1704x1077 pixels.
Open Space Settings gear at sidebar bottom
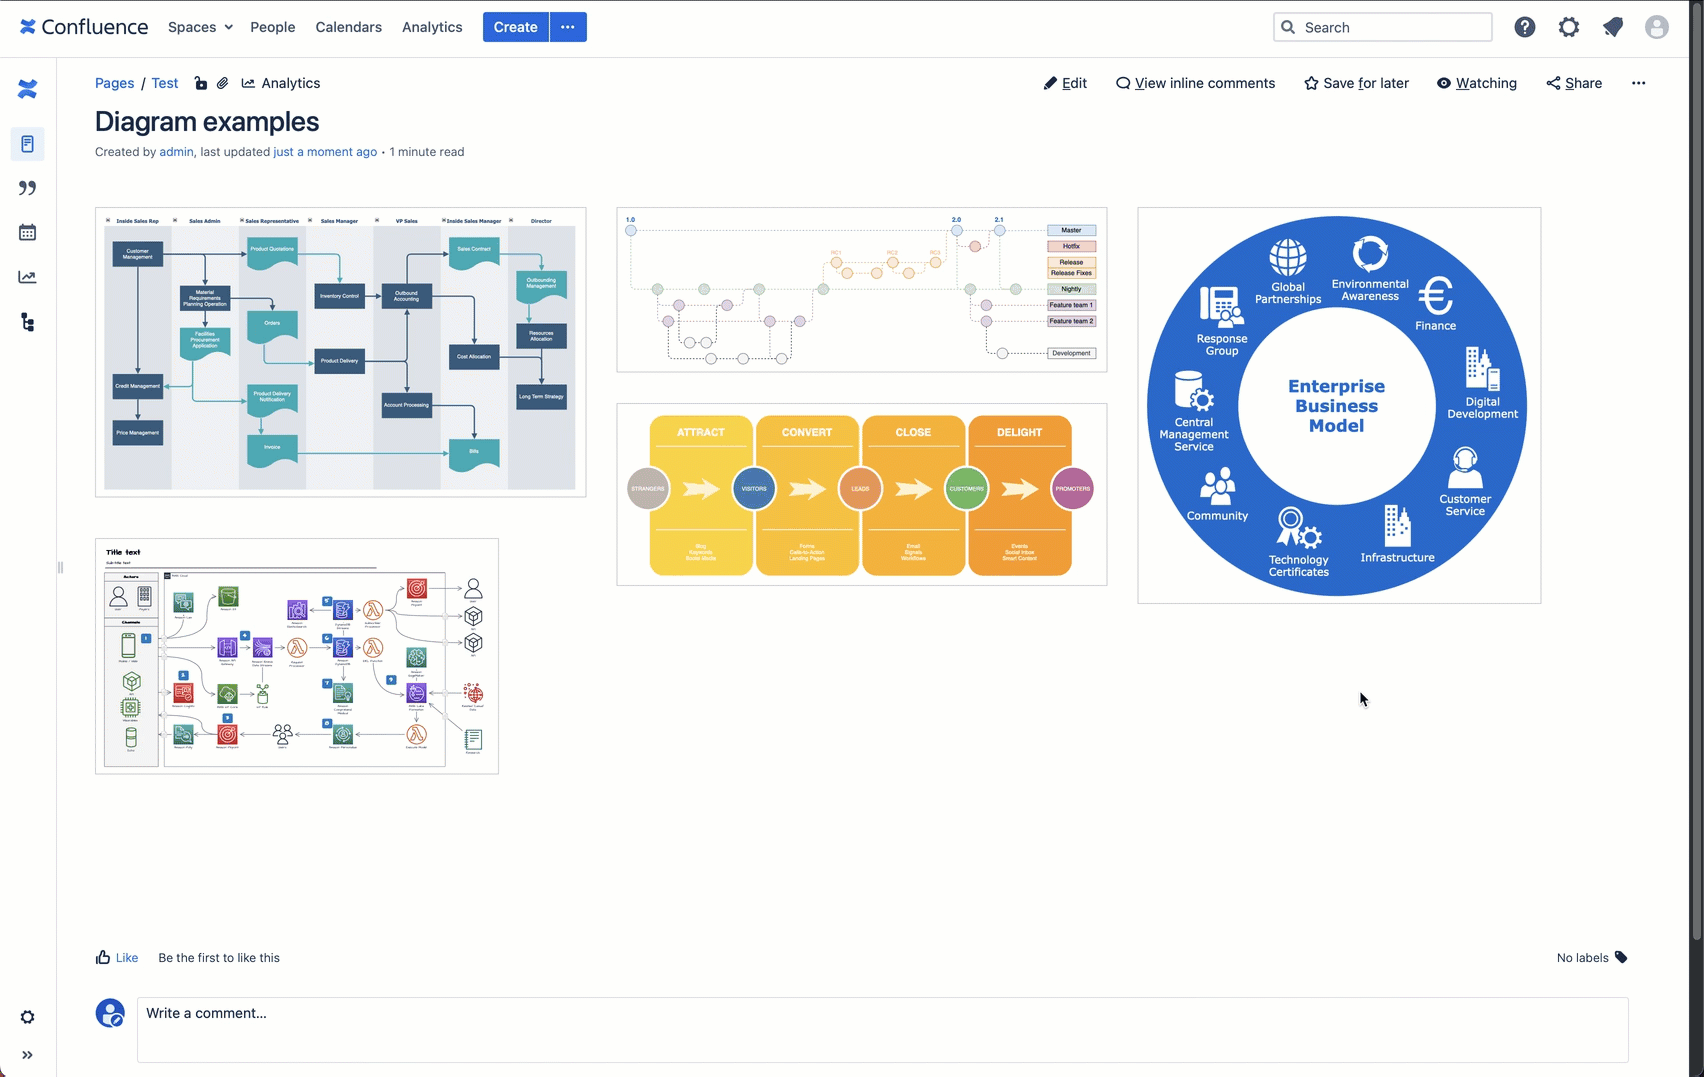[27, 1017]
